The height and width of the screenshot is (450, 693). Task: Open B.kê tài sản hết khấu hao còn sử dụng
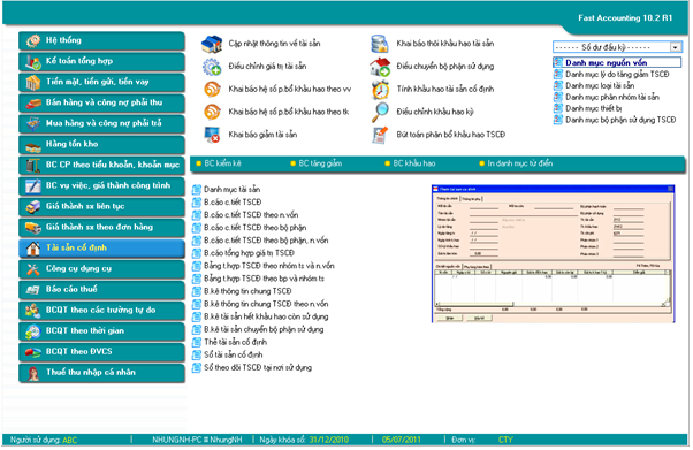tap(266, 317)
